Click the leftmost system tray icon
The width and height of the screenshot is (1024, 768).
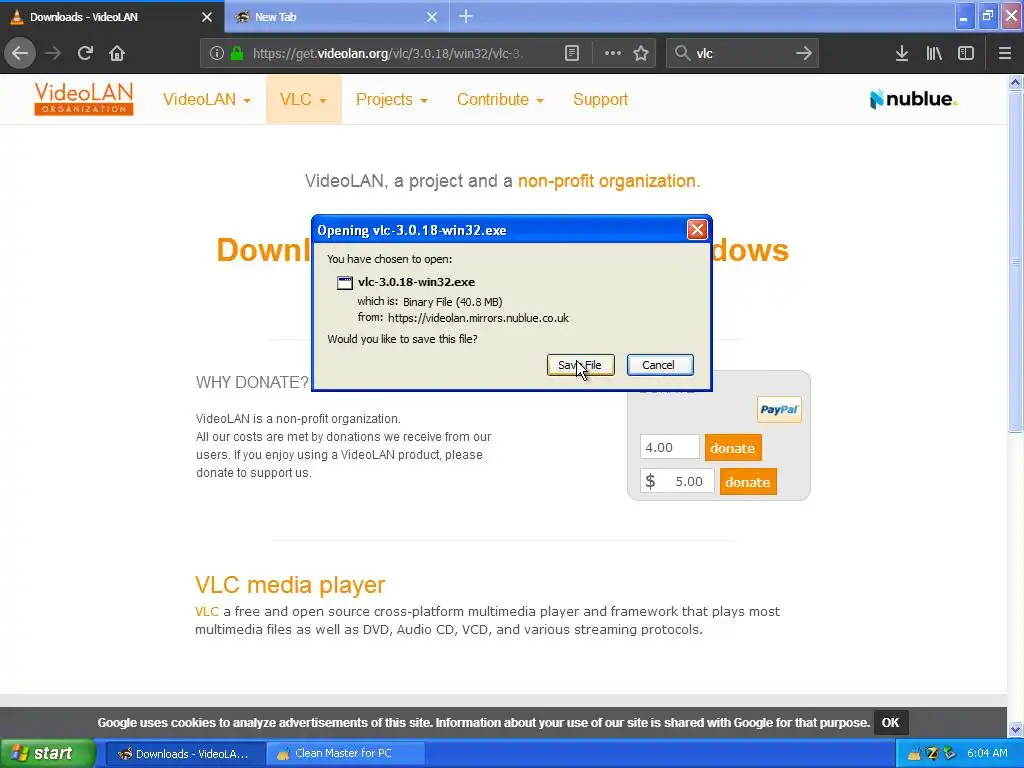tap(914, 754)
